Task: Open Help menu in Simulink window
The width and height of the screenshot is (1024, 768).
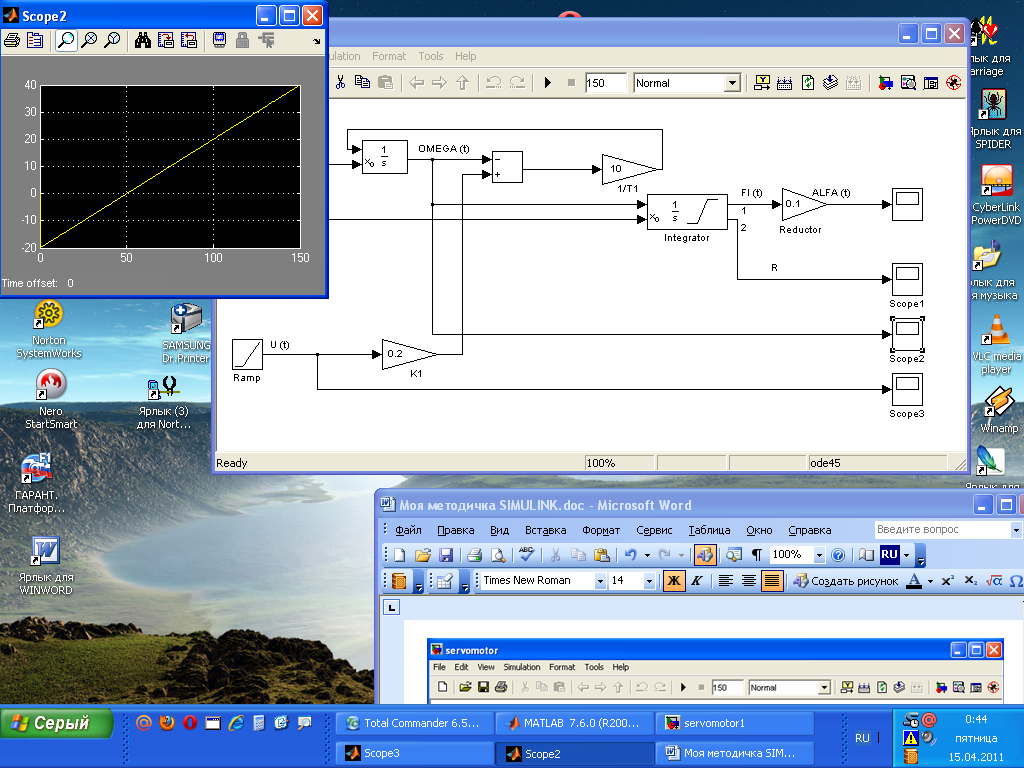Action: click(x=466, y=56)
